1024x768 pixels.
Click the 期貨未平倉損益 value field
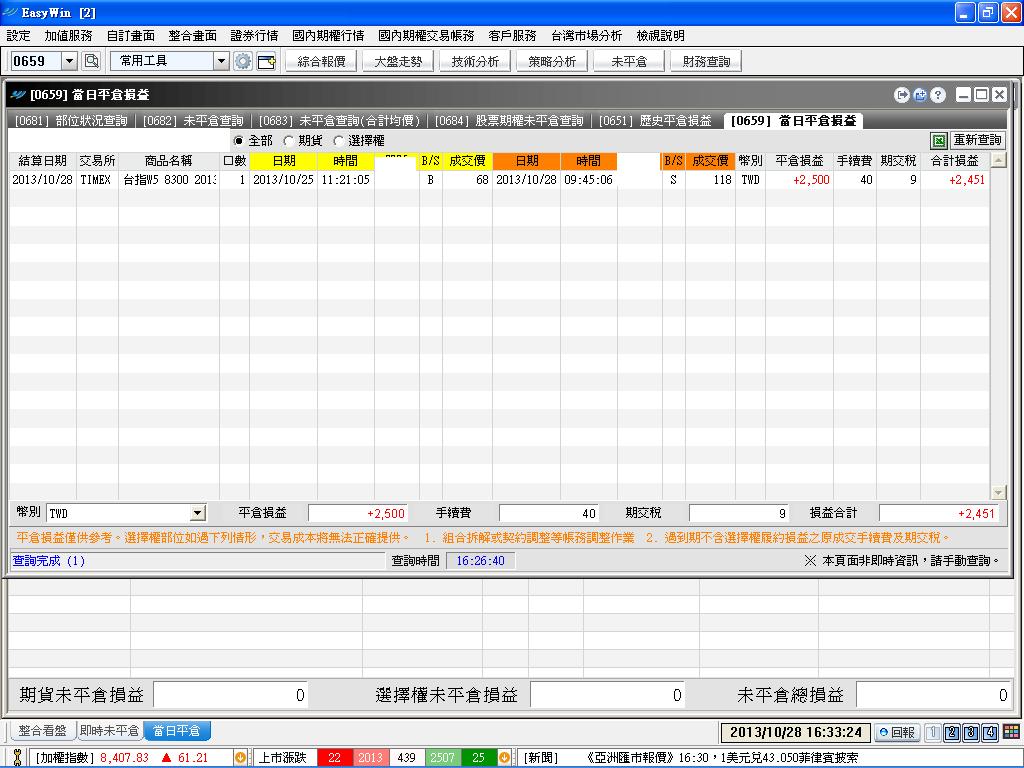231,696
